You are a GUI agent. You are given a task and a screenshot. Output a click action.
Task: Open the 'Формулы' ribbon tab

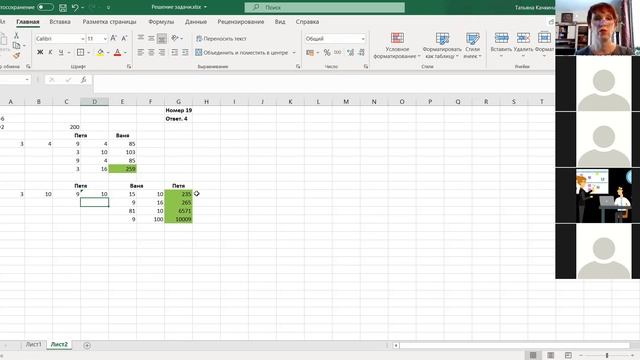[161, 22]
